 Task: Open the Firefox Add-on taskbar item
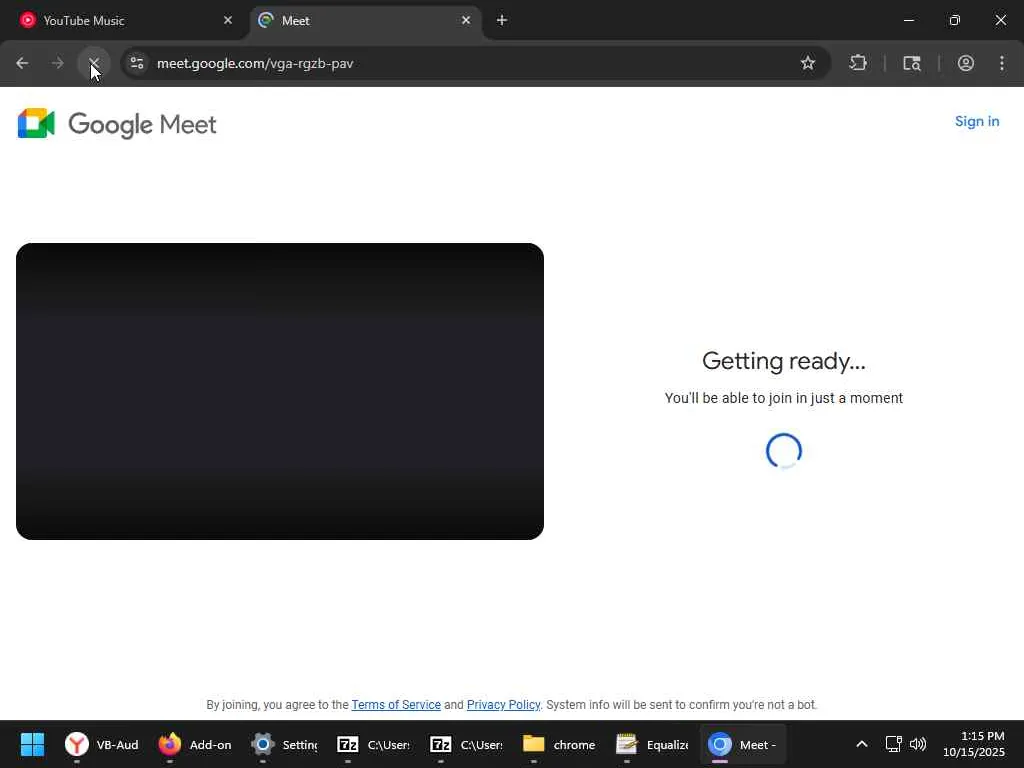195,744
